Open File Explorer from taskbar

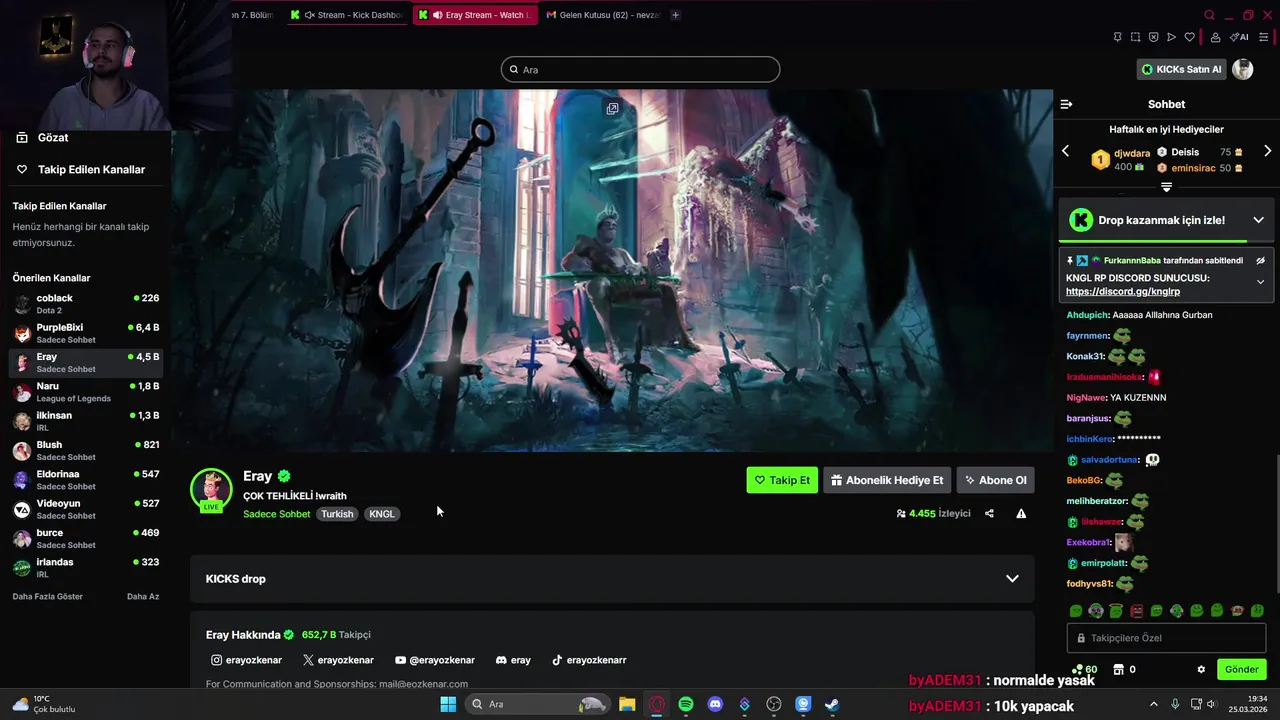[627, 704]
